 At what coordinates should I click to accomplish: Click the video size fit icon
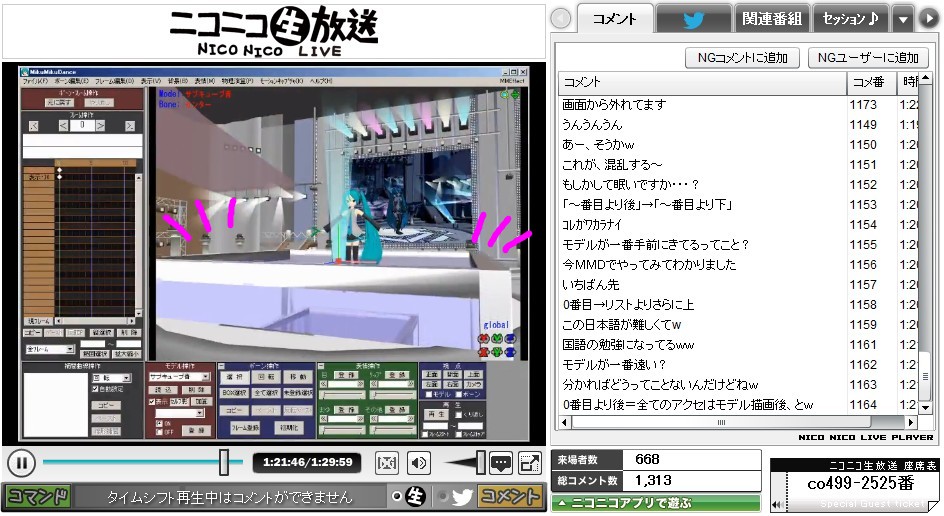[387, 463]
